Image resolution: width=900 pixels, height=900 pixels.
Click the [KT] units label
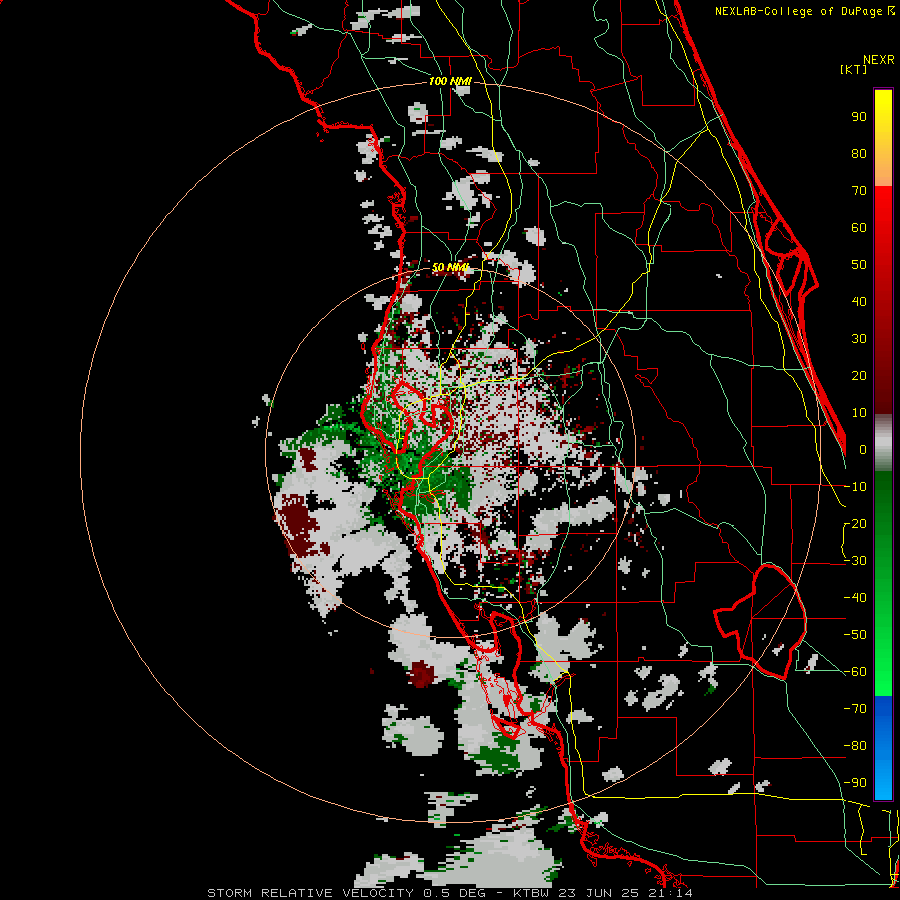point(854,69)
